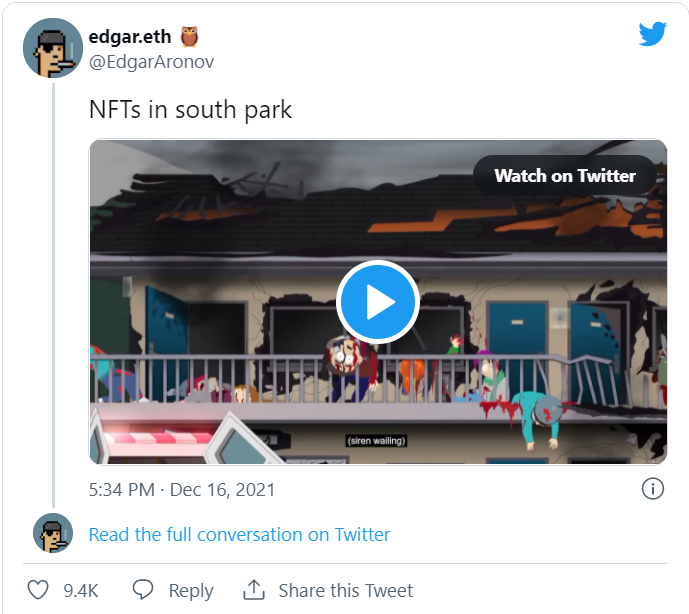The width and height of the screenshot is (689, 614).
Task: Click the reply speech bubble icon
Action: (x=143, y=590)
